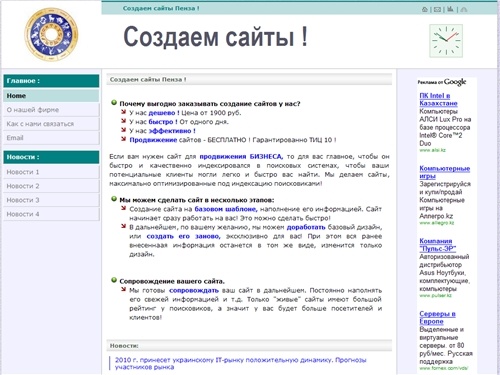The height and width of the screenshot is (375, 500).
Task: Click the red arrow bullet beside 'Мы готовы сопровождать'
Action: coord(123,289)
